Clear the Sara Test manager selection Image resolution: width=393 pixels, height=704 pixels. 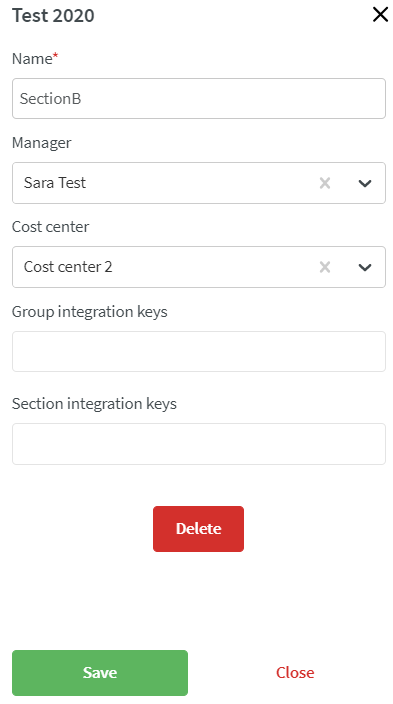pos(325,183)
